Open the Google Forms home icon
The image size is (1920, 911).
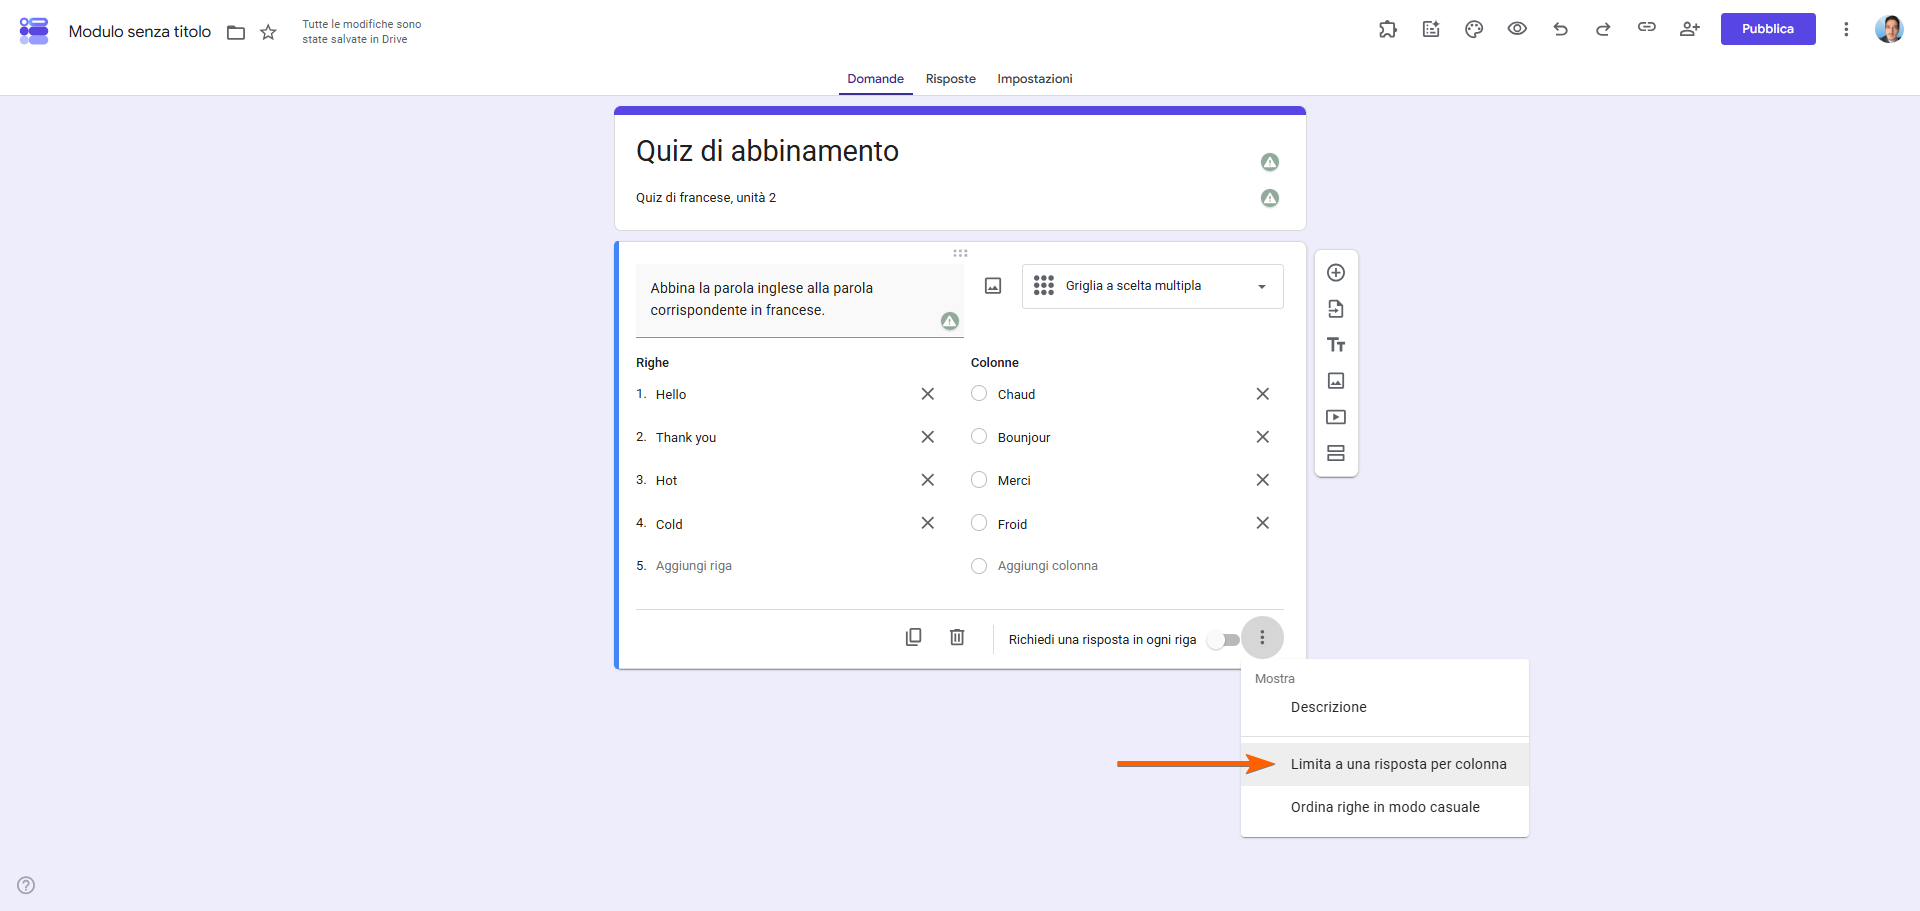(34, 31)
